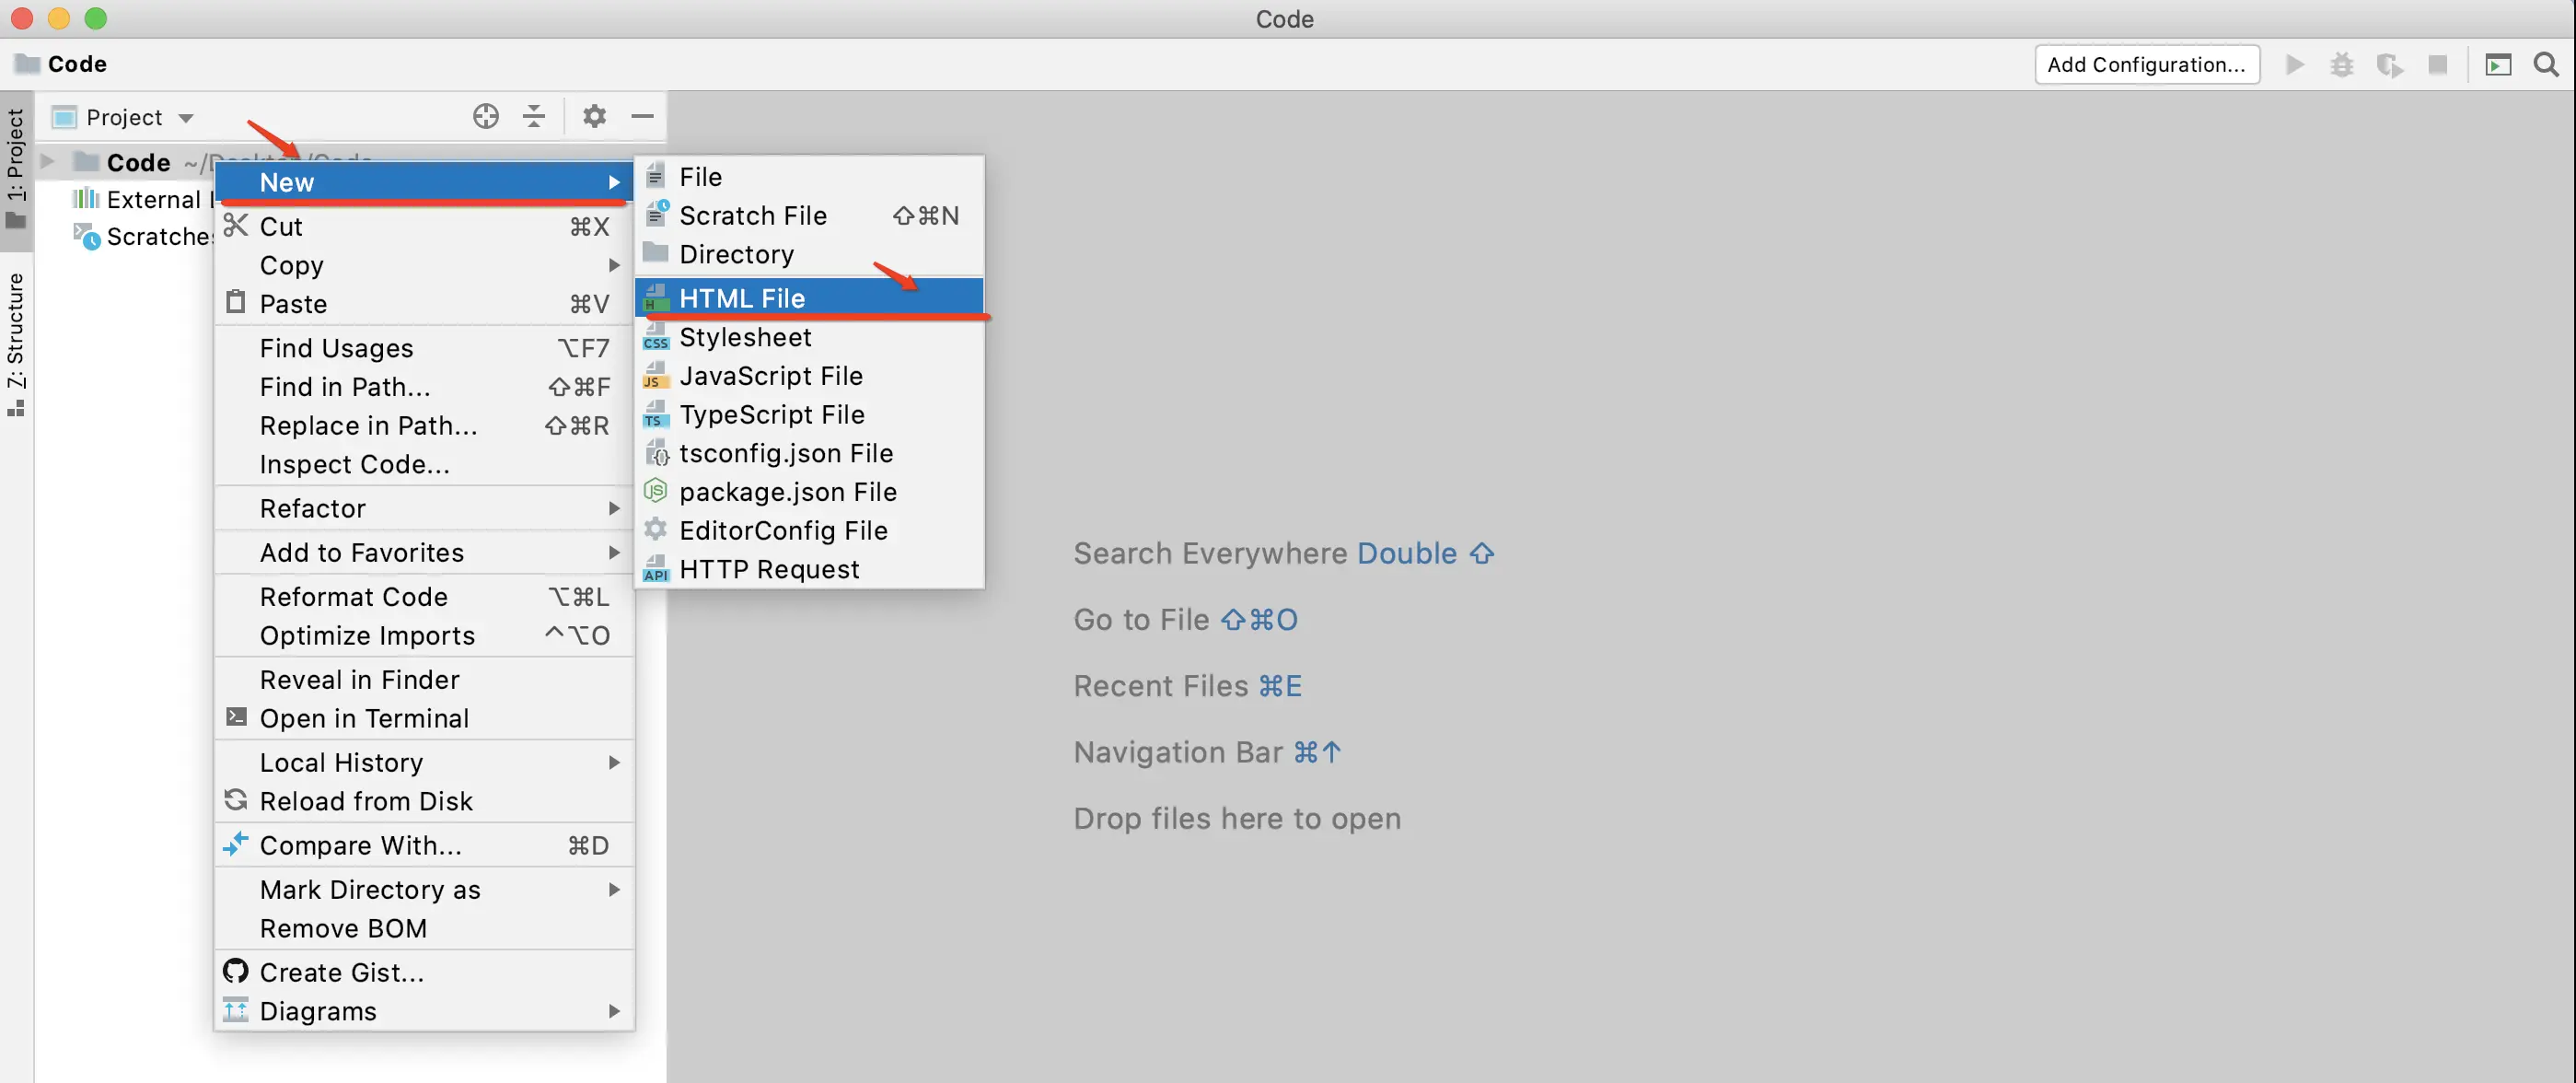Click the Search Everywhere magnifier icon

pos(2546,65)
